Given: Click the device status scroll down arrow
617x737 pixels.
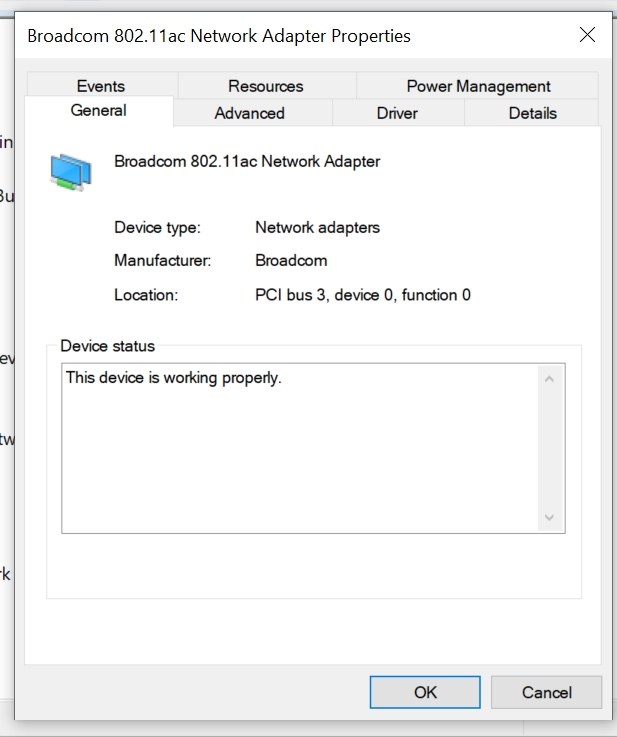Looking at the screenshot, I should [549, 517].
